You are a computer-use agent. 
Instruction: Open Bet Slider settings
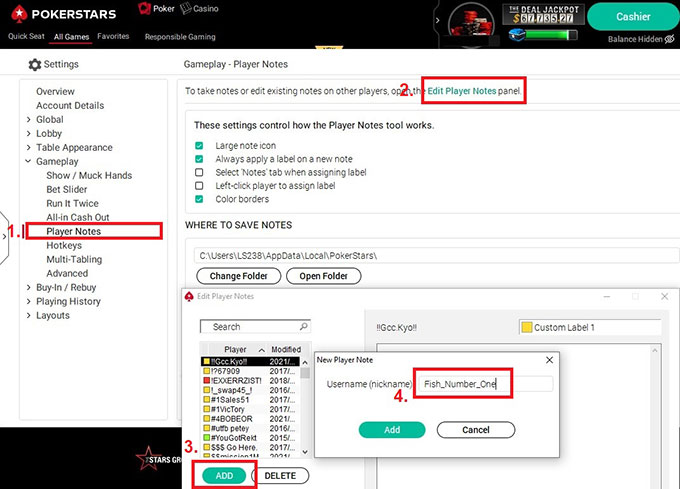coord(67,189)
